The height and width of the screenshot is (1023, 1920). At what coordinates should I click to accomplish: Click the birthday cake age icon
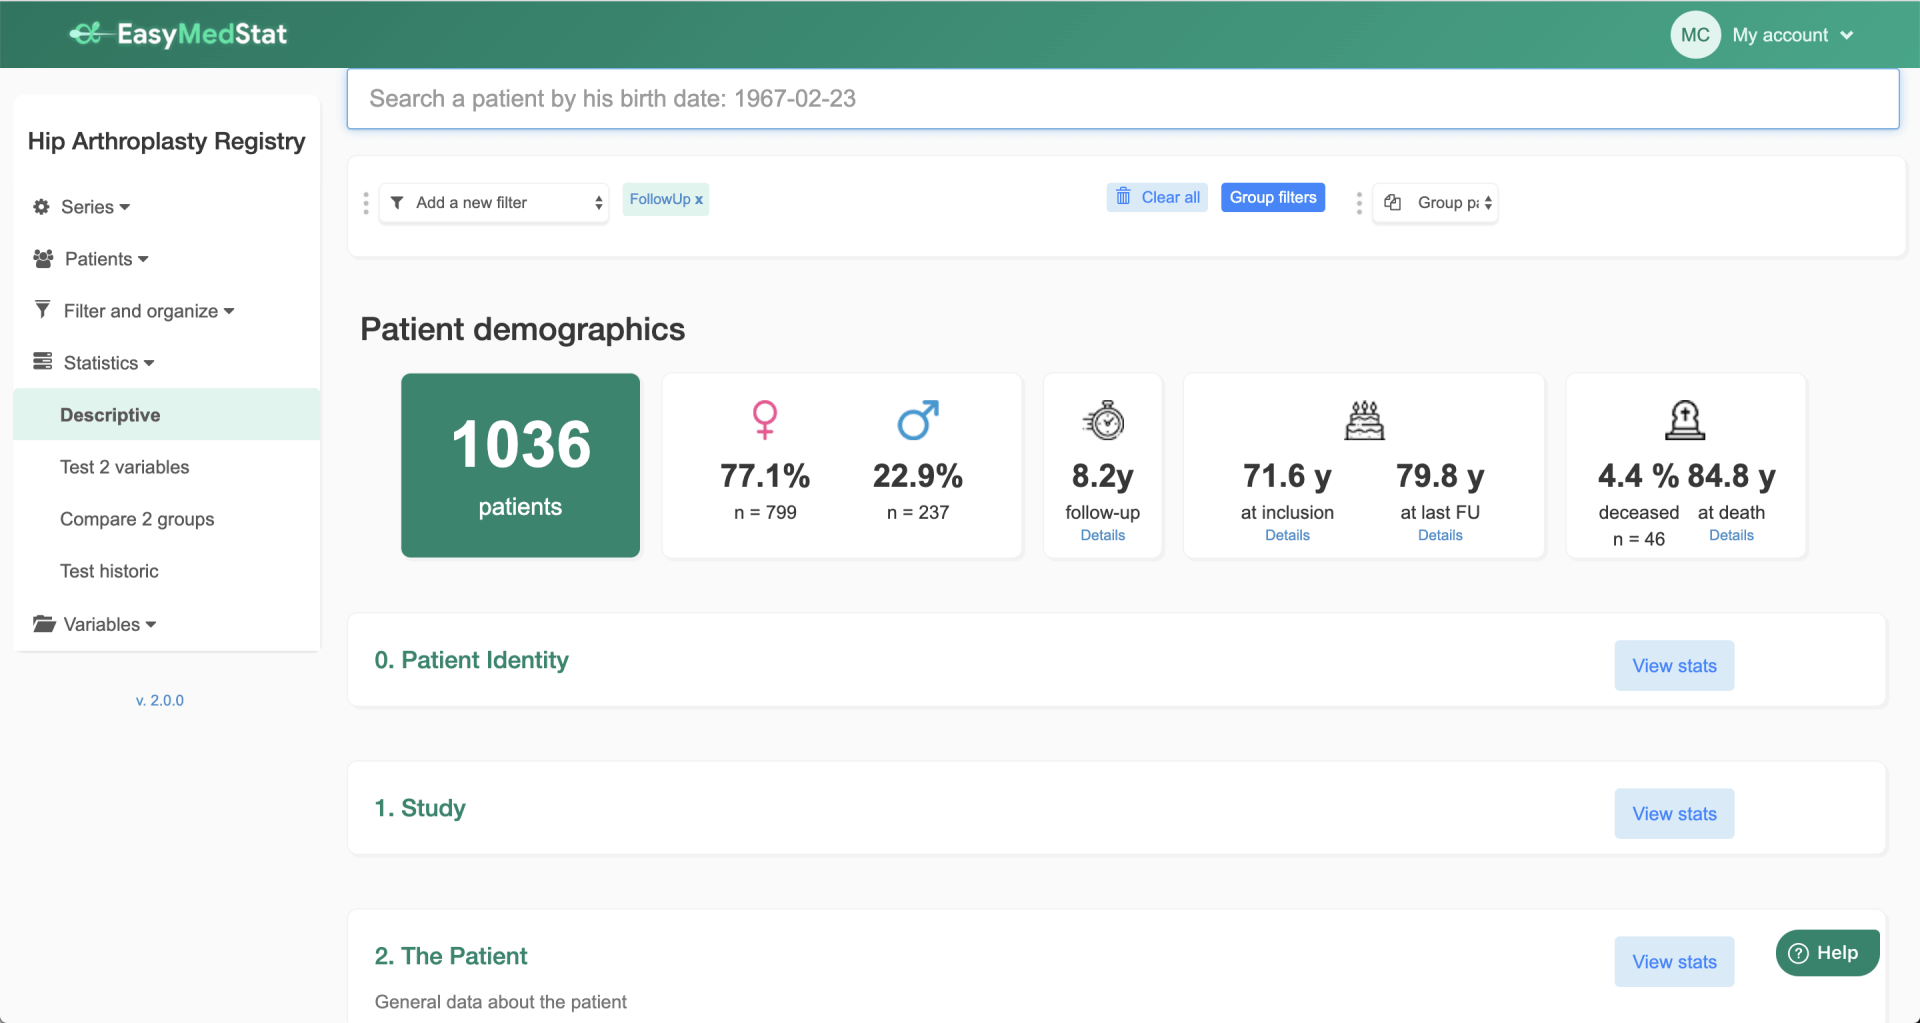pyautogui.click(x=1364, y=419)
